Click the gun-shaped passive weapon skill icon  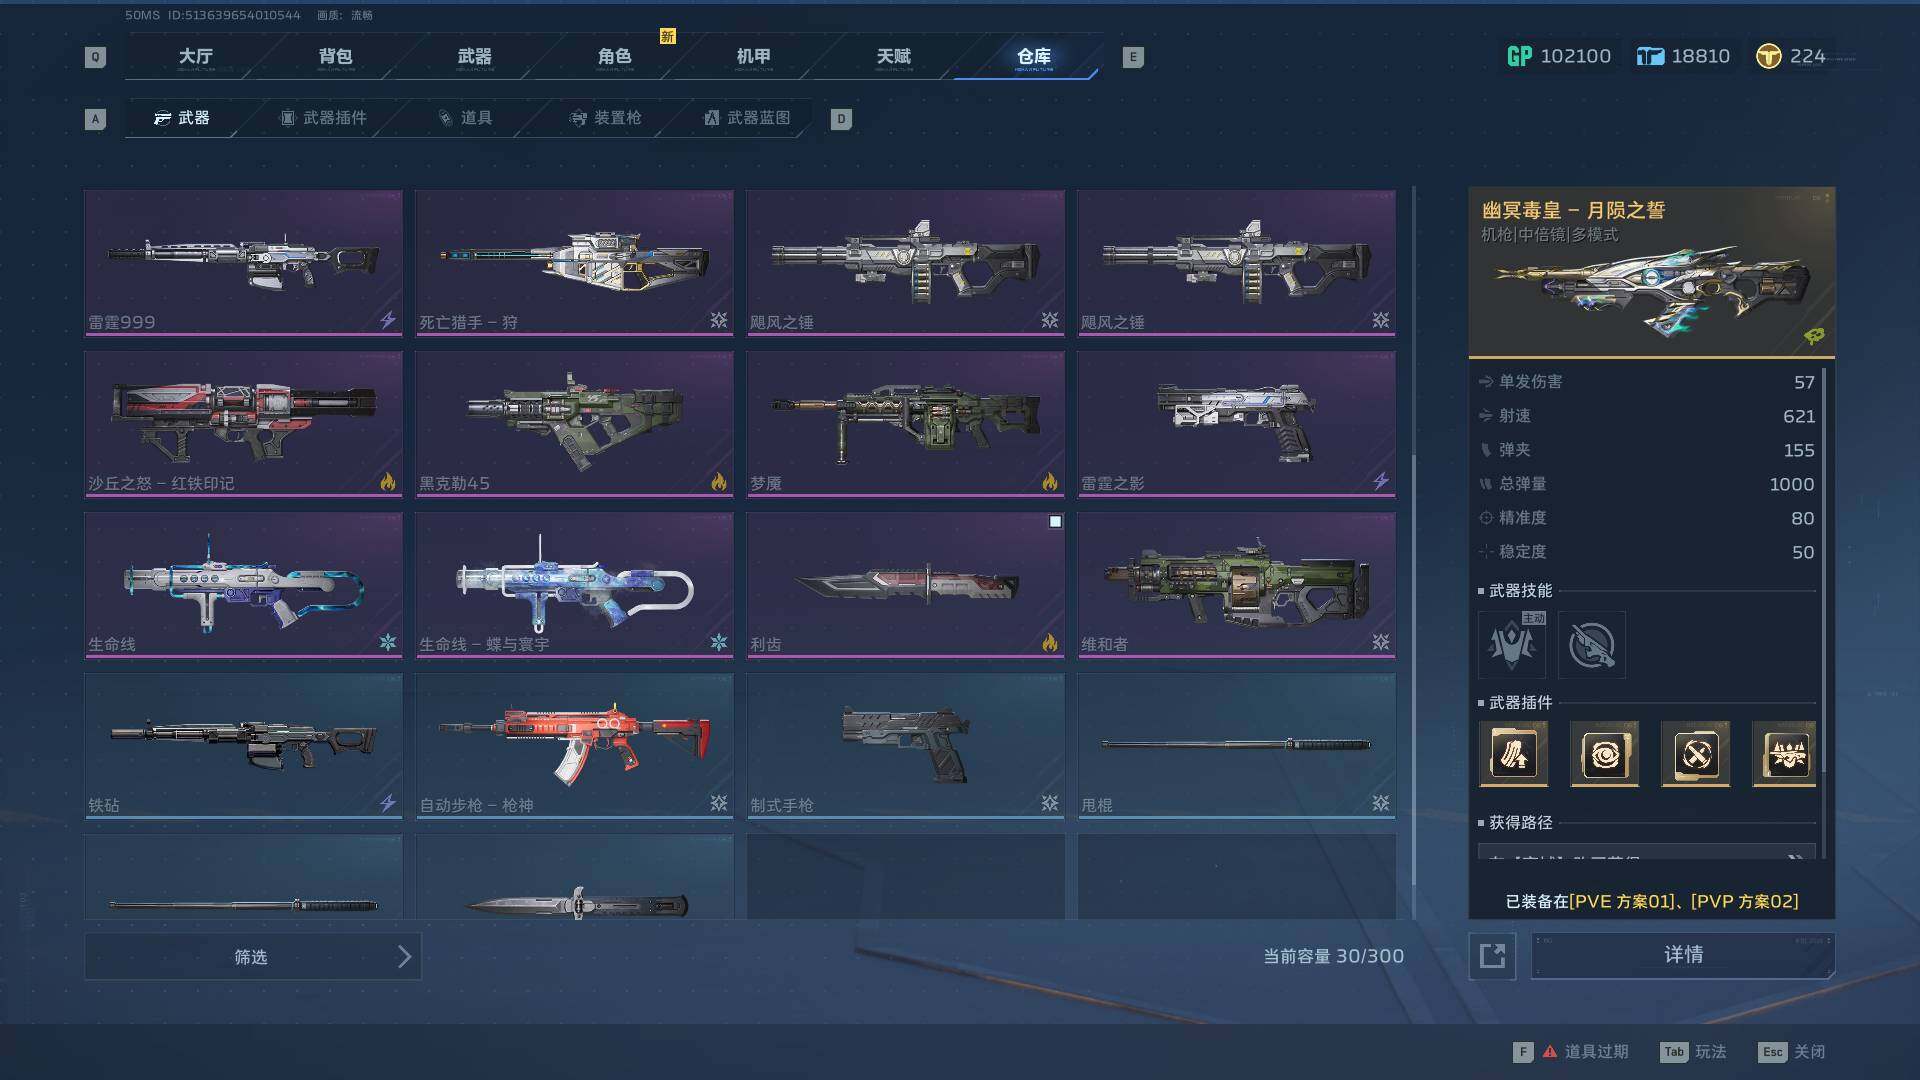tap(1591, 645)
